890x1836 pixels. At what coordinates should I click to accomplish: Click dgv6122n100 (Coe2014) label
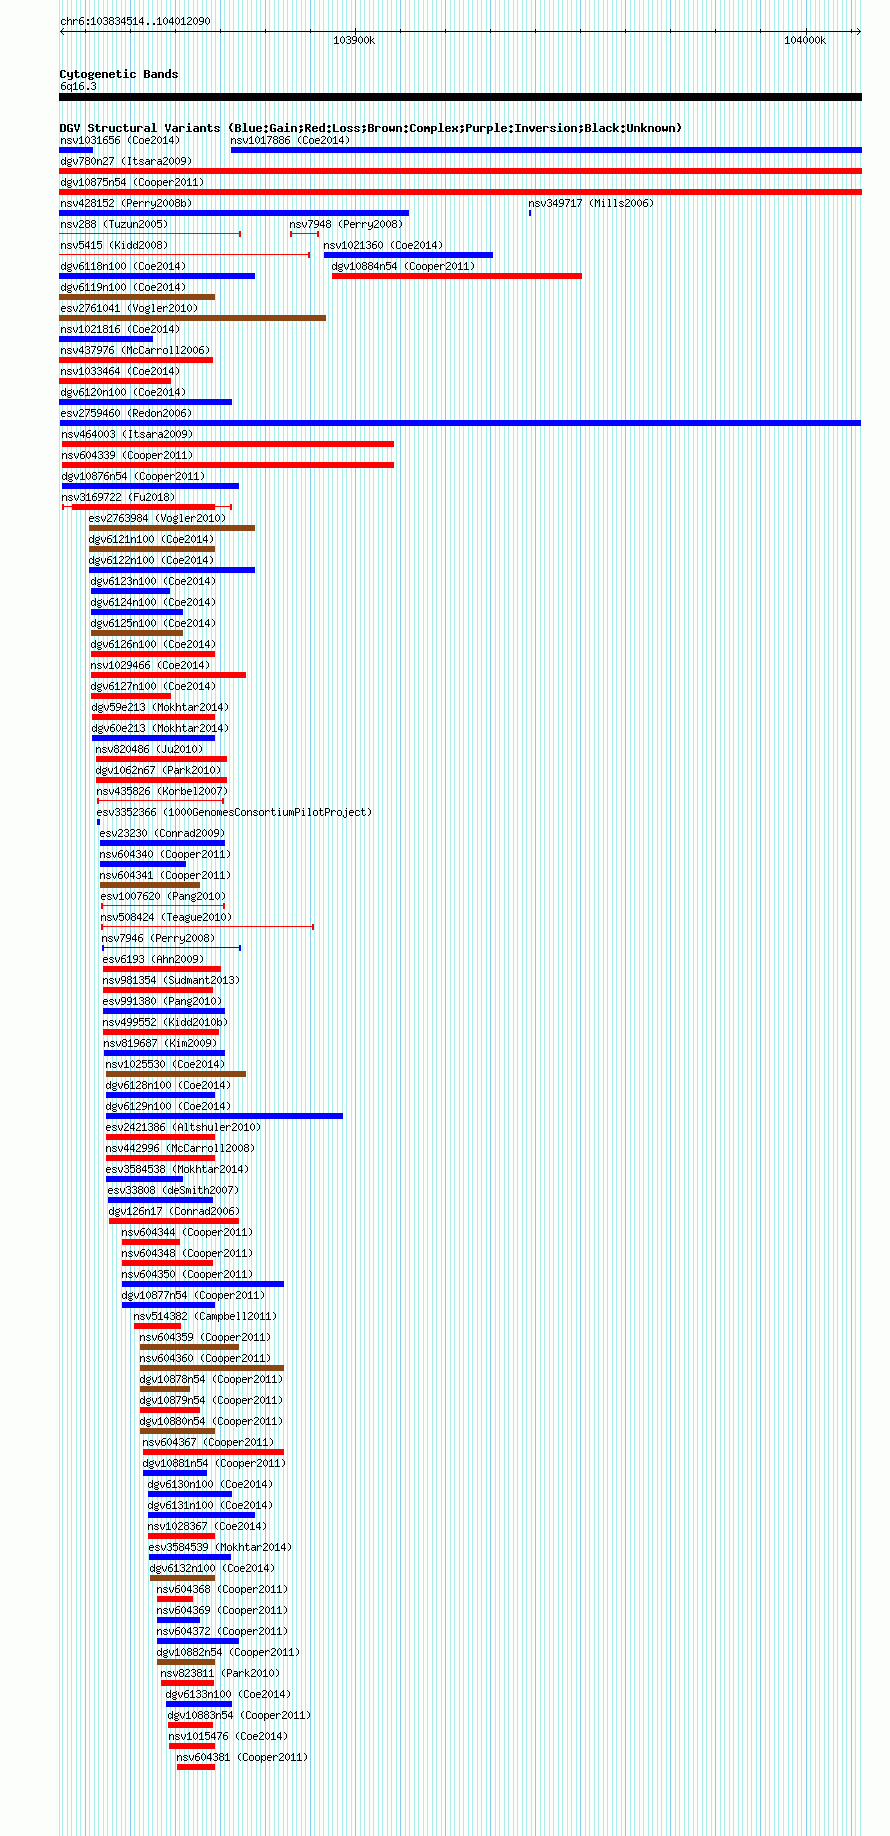click(152, 561)
